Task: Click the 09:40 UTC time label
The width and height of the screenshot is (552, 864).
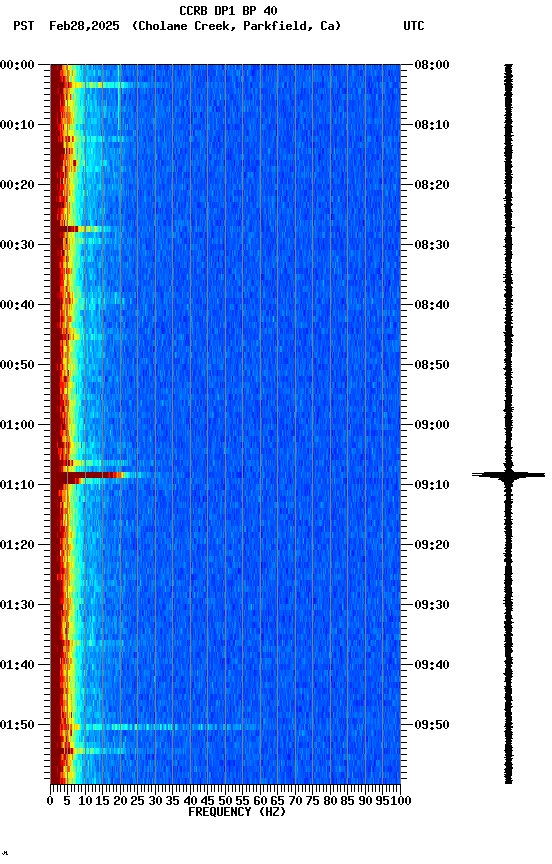Action: (x=432, y=665)
